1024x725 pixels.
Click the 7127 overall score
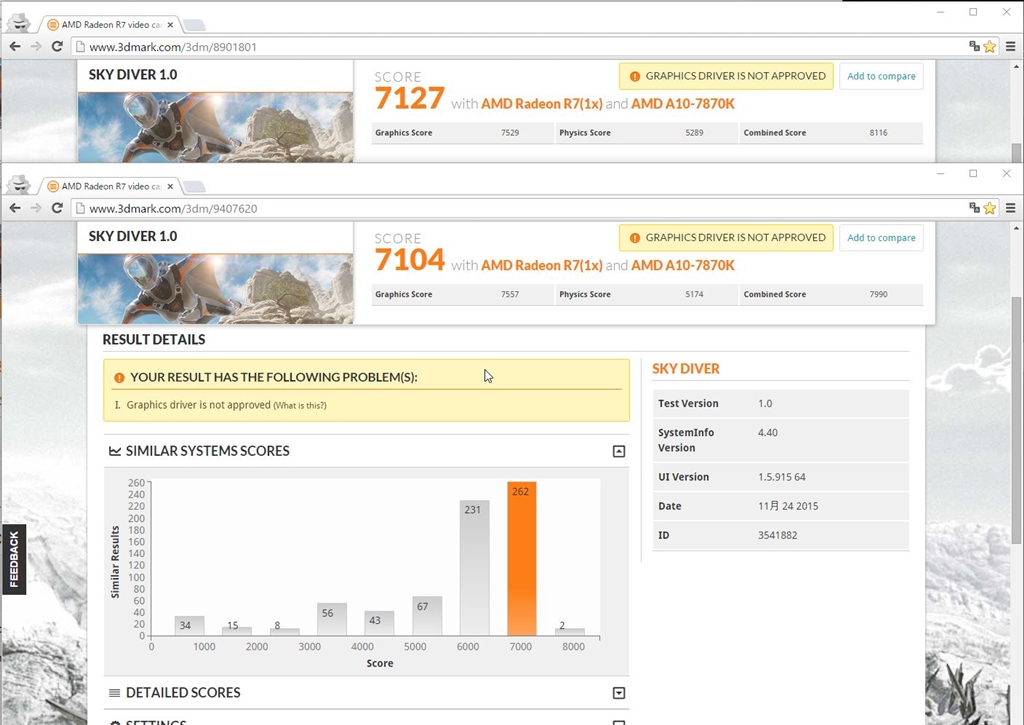[409, 98]
